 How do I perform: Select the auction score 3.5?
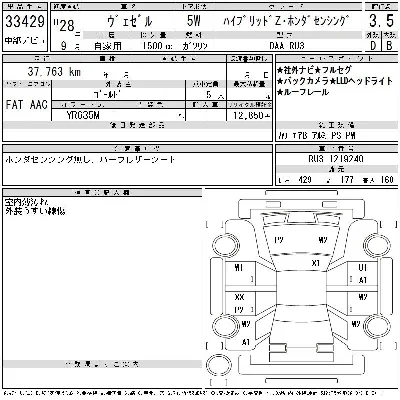tap(381, 21)
